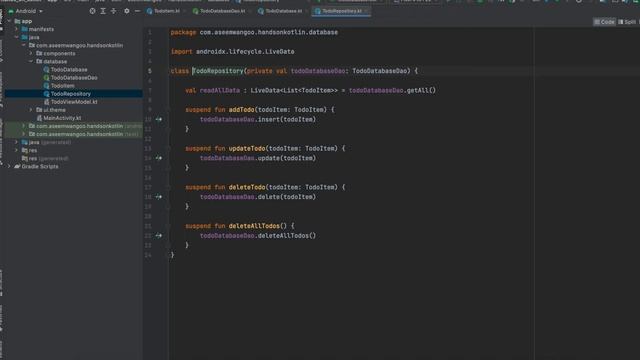Hide the project panel with minus icon
Viewport: 640px width, 360px height.
point(138,11)
